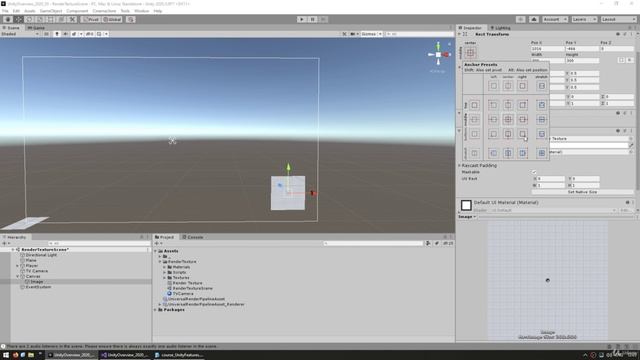
Task: Click the anchor preset button above the popup
Action: [x=470, y=53]
